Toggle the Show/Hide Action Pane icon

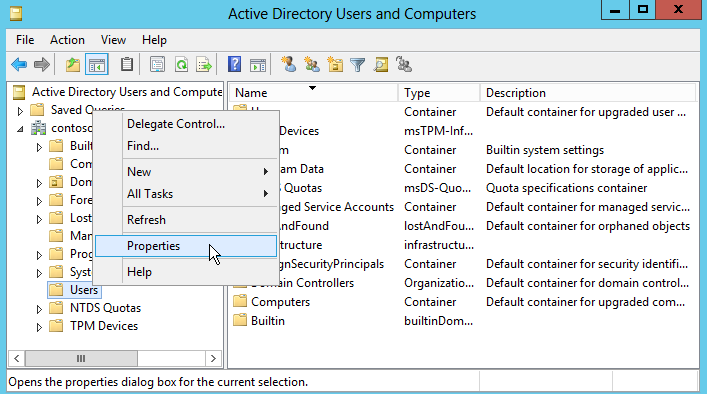pos(258,65)
